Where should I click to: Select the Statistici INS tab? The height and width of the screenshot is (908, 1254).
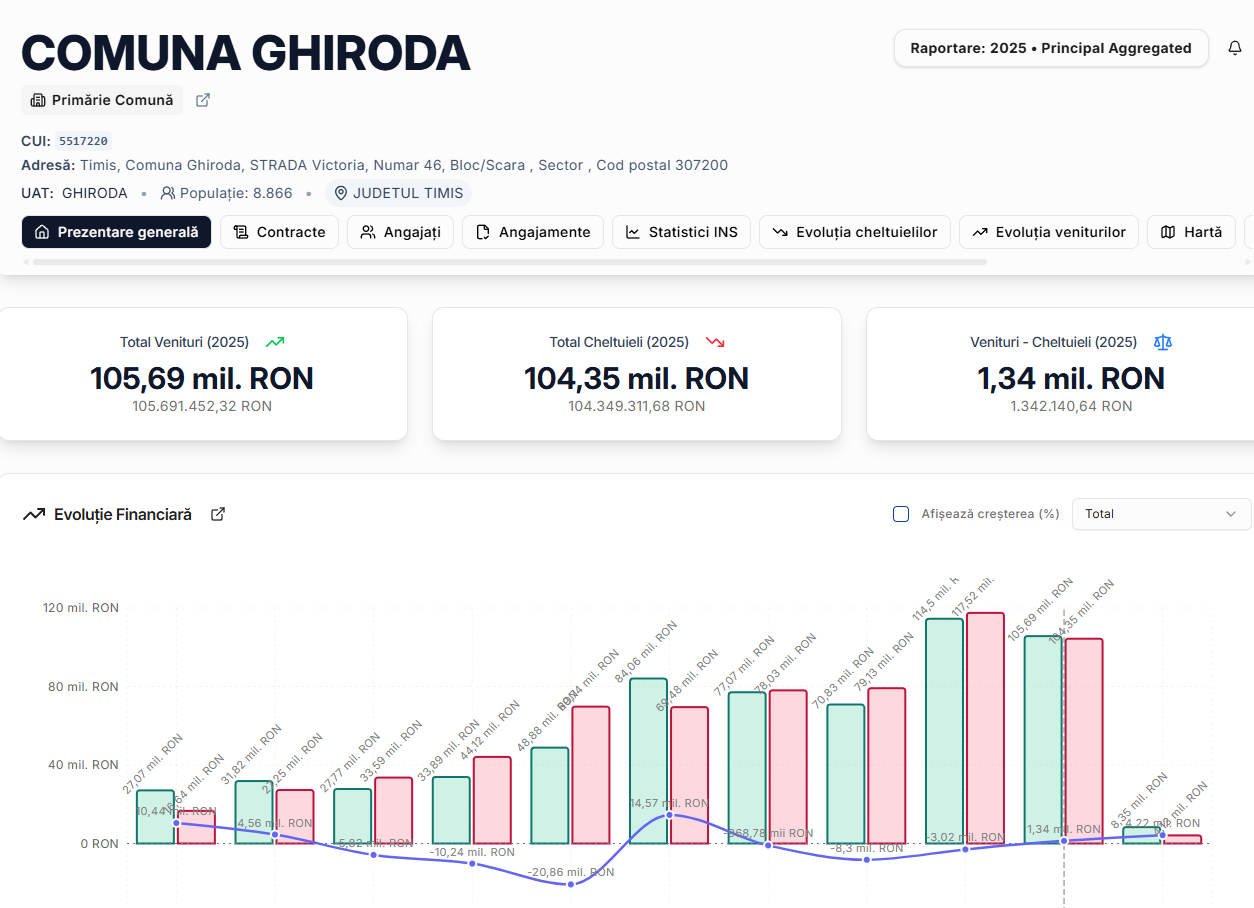681,232
